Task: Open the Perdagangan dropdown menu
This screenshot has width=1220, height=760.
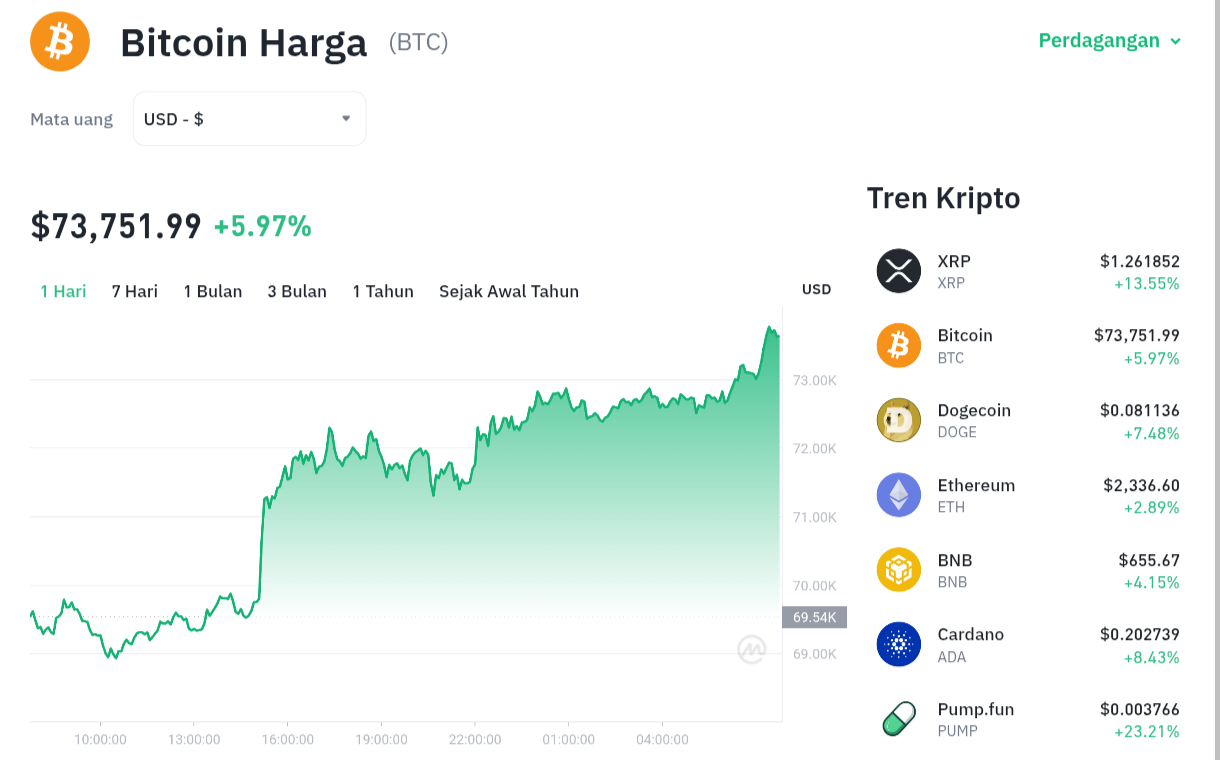Action: pos(1110,41)
